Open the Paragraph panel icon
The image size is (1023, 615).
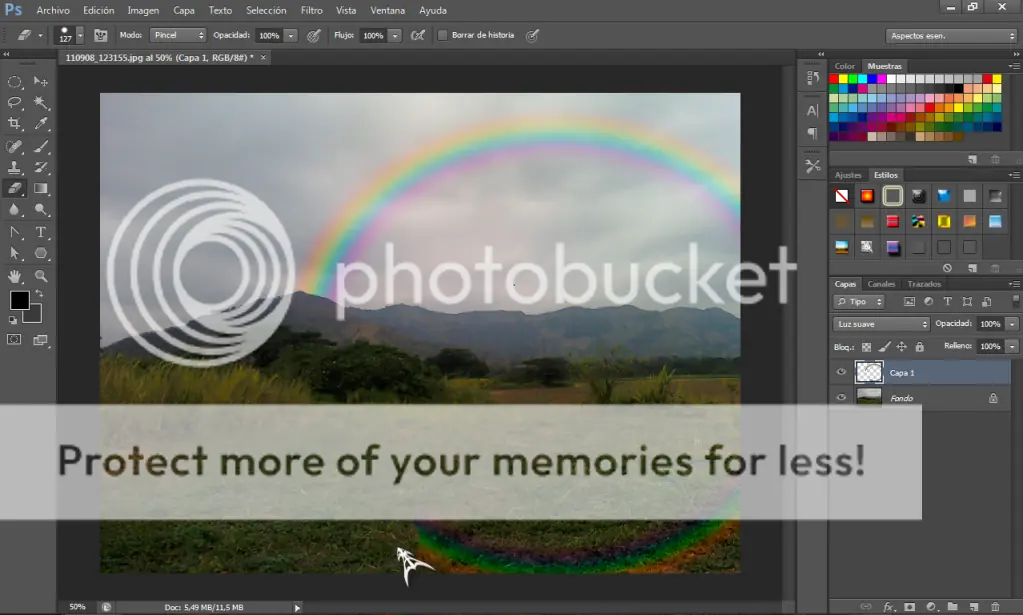(x=813, y=134)
